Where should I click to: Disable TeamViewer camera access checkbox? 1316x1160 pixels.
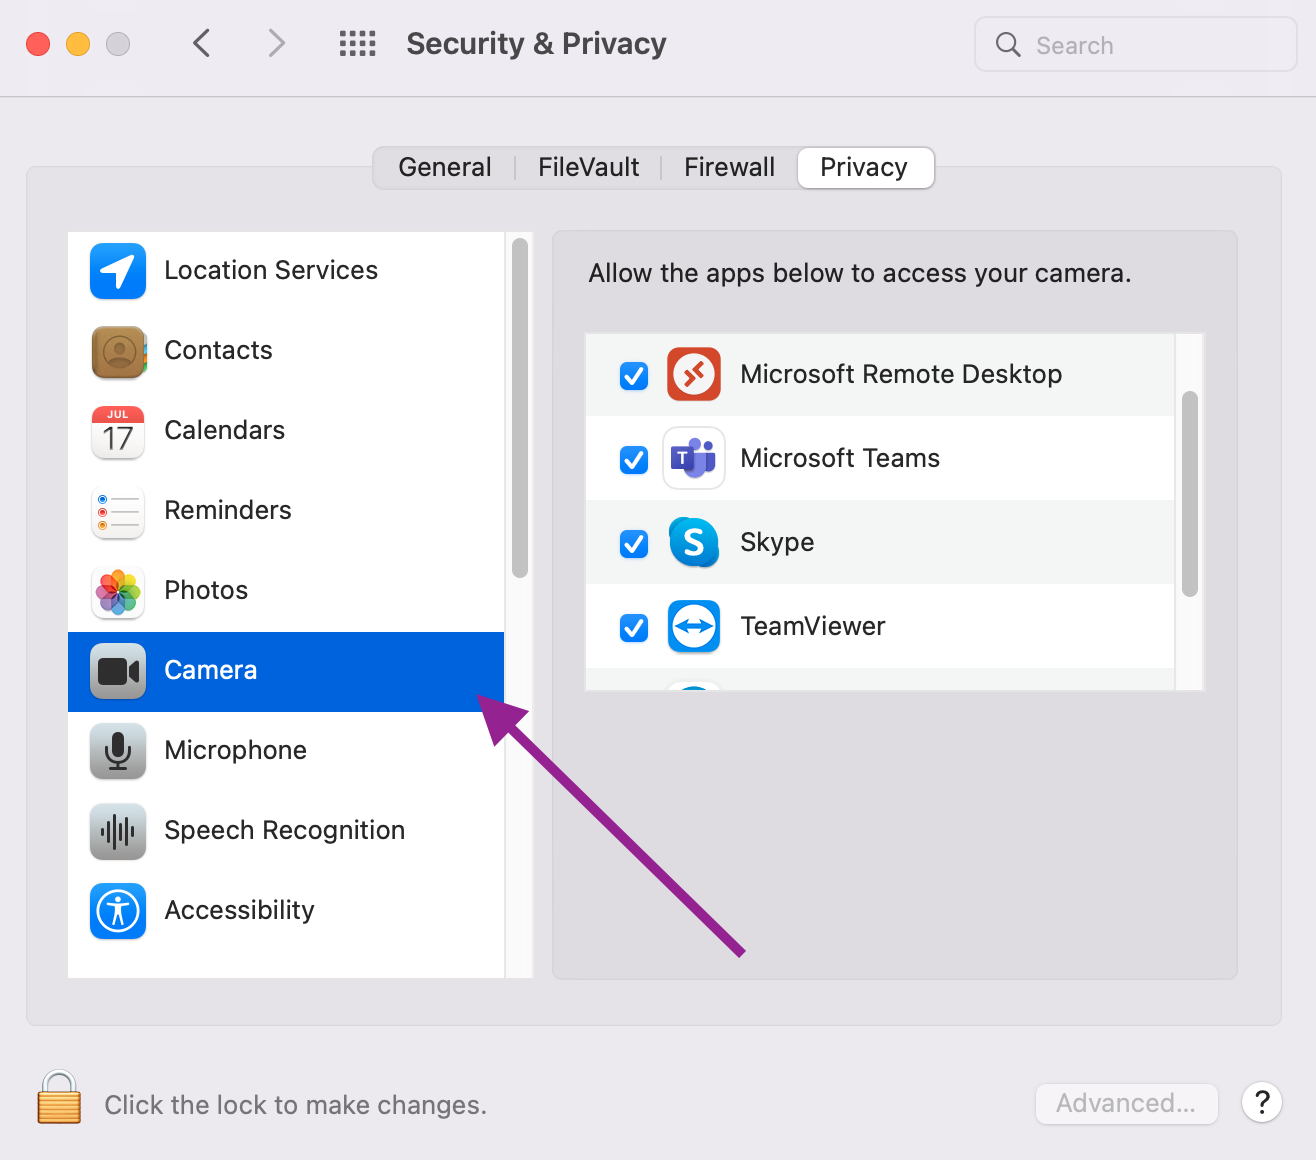[x=634, y=627]
